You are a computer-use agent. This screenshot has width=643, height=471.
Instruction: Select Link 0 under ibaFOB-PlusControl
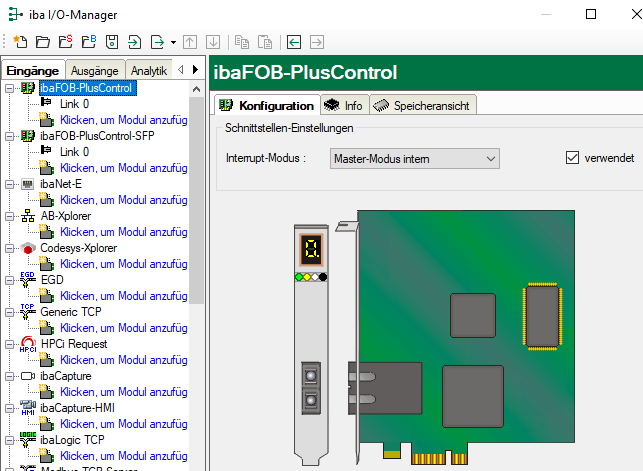73,104
